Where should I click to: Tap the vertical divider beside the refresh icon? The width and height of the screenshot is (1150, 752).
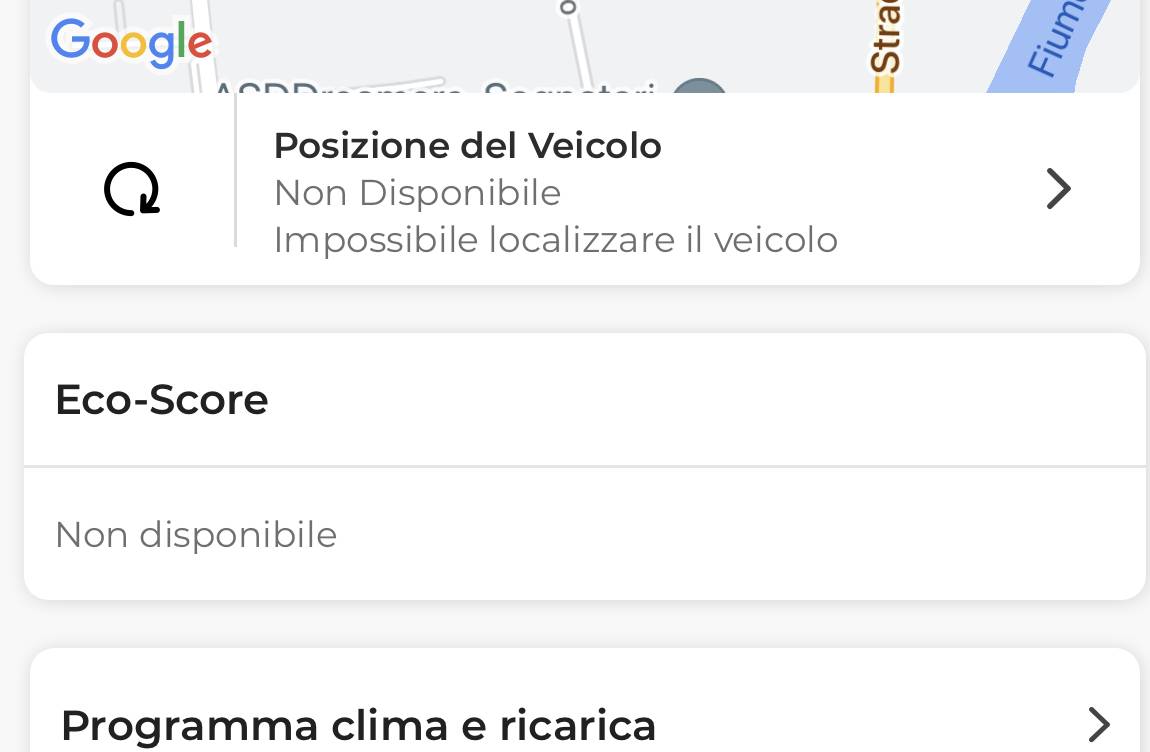[235, 169]
